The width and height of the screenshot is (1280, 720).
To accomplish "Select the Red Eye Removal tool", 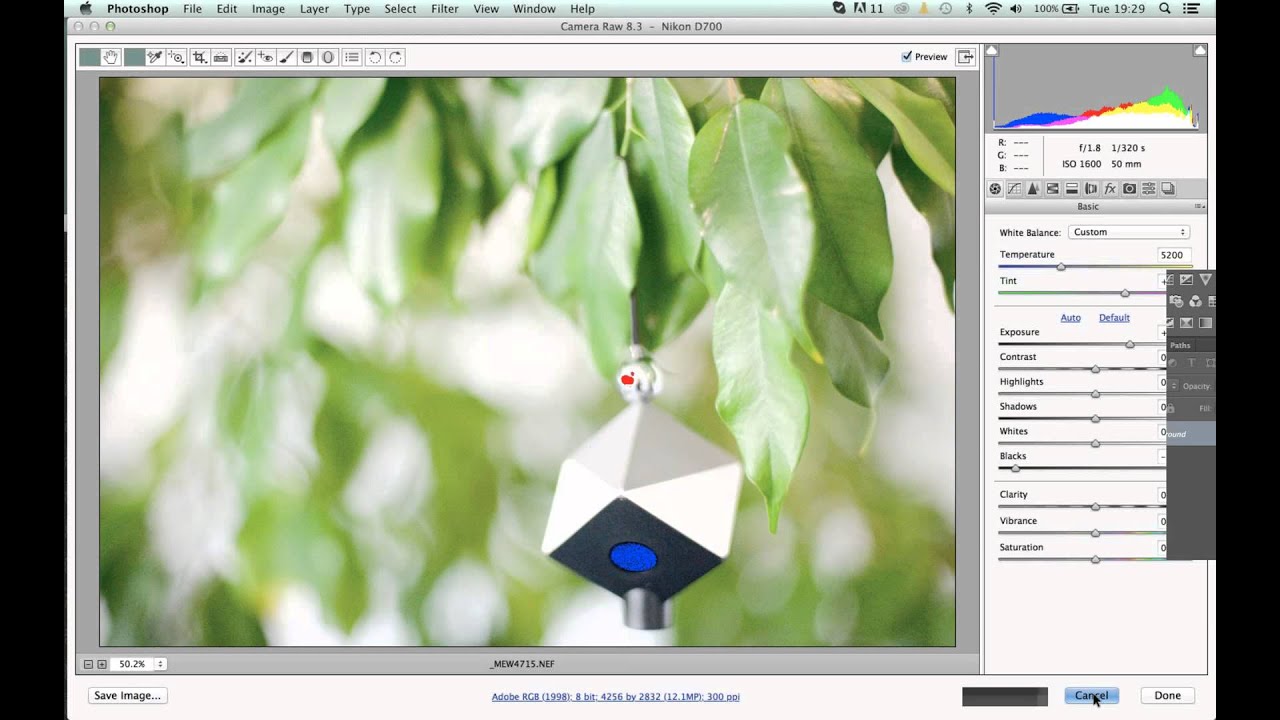I will click(x=265, y=57).
